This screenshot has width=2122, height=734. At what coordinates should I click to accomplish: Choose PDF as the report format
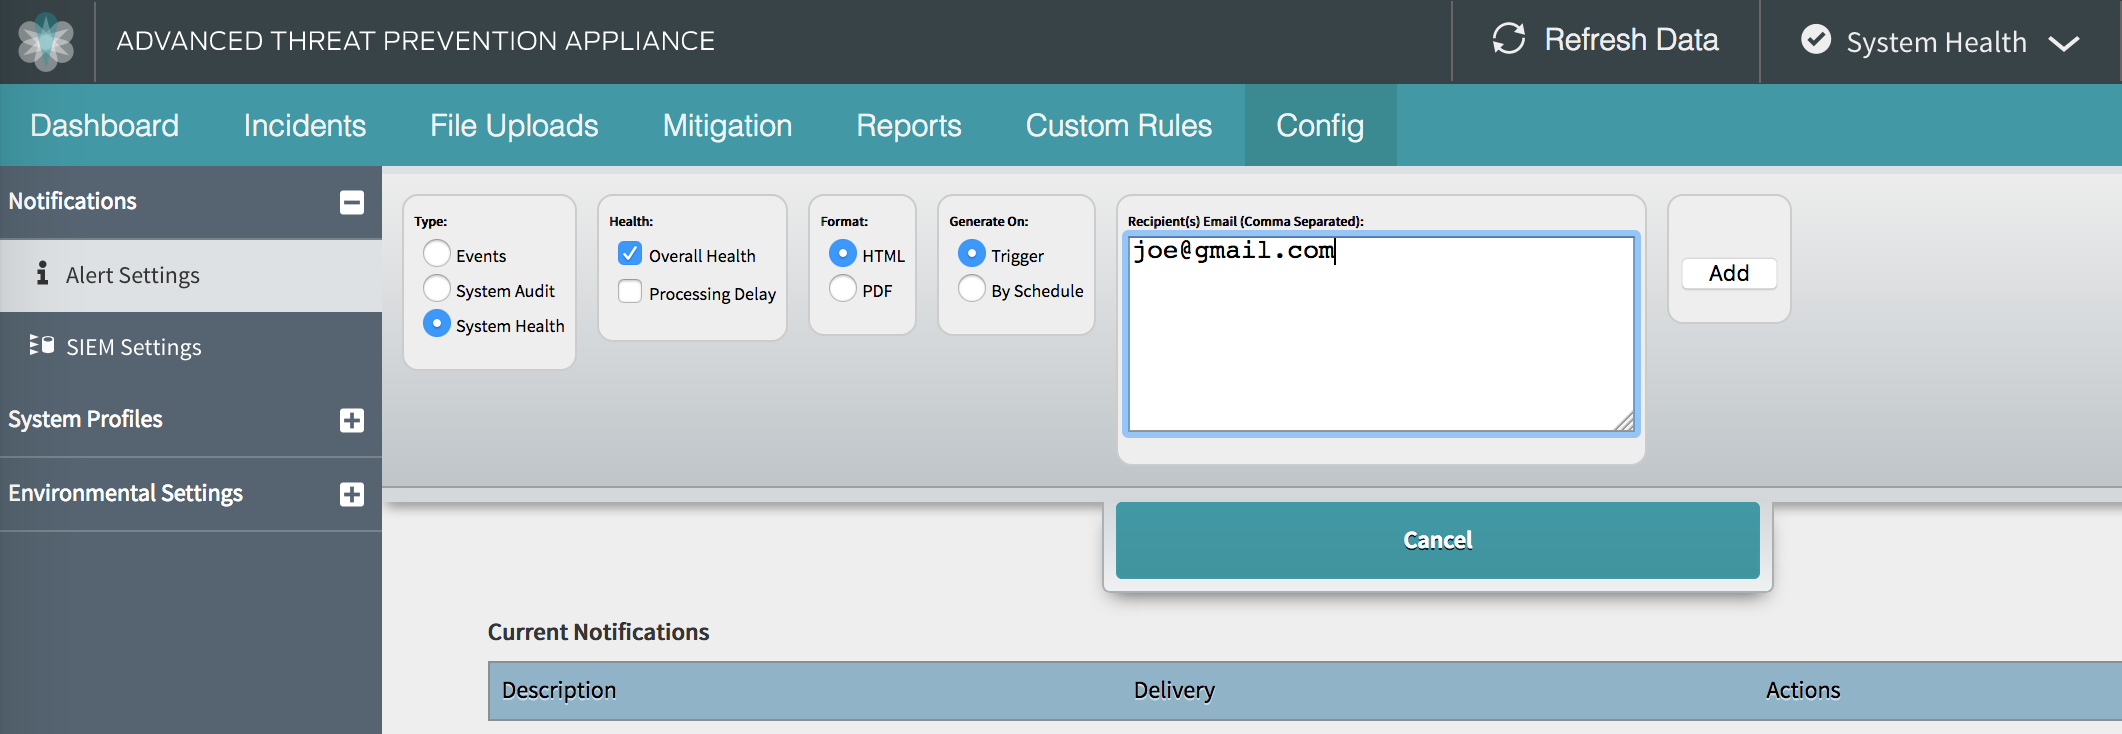[x=843, y=289]
